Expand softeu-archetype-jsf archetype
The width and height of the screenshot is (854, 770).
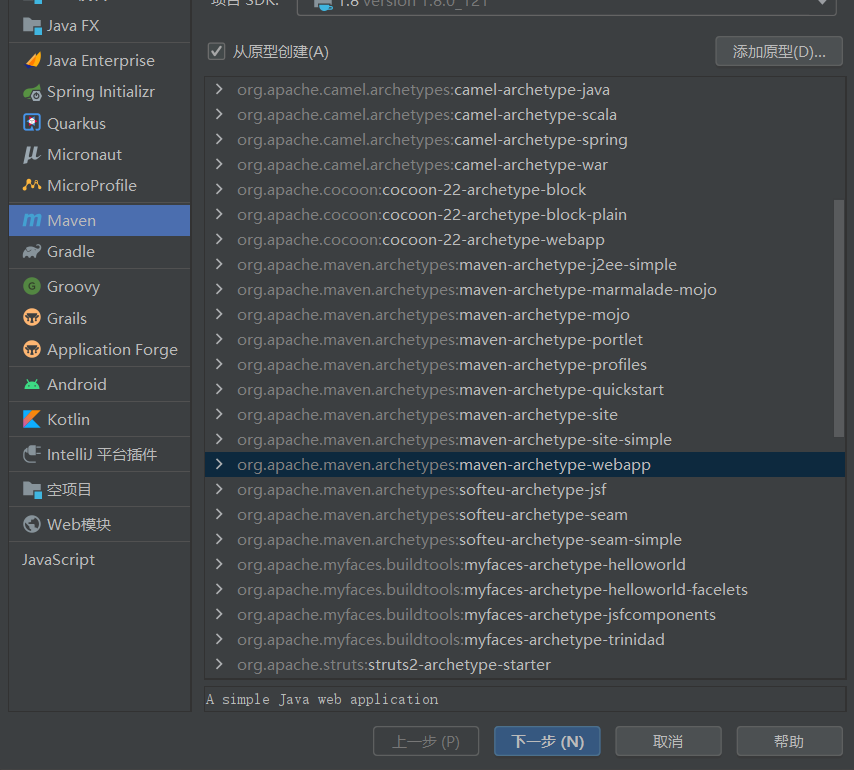[x=219, y=490]
